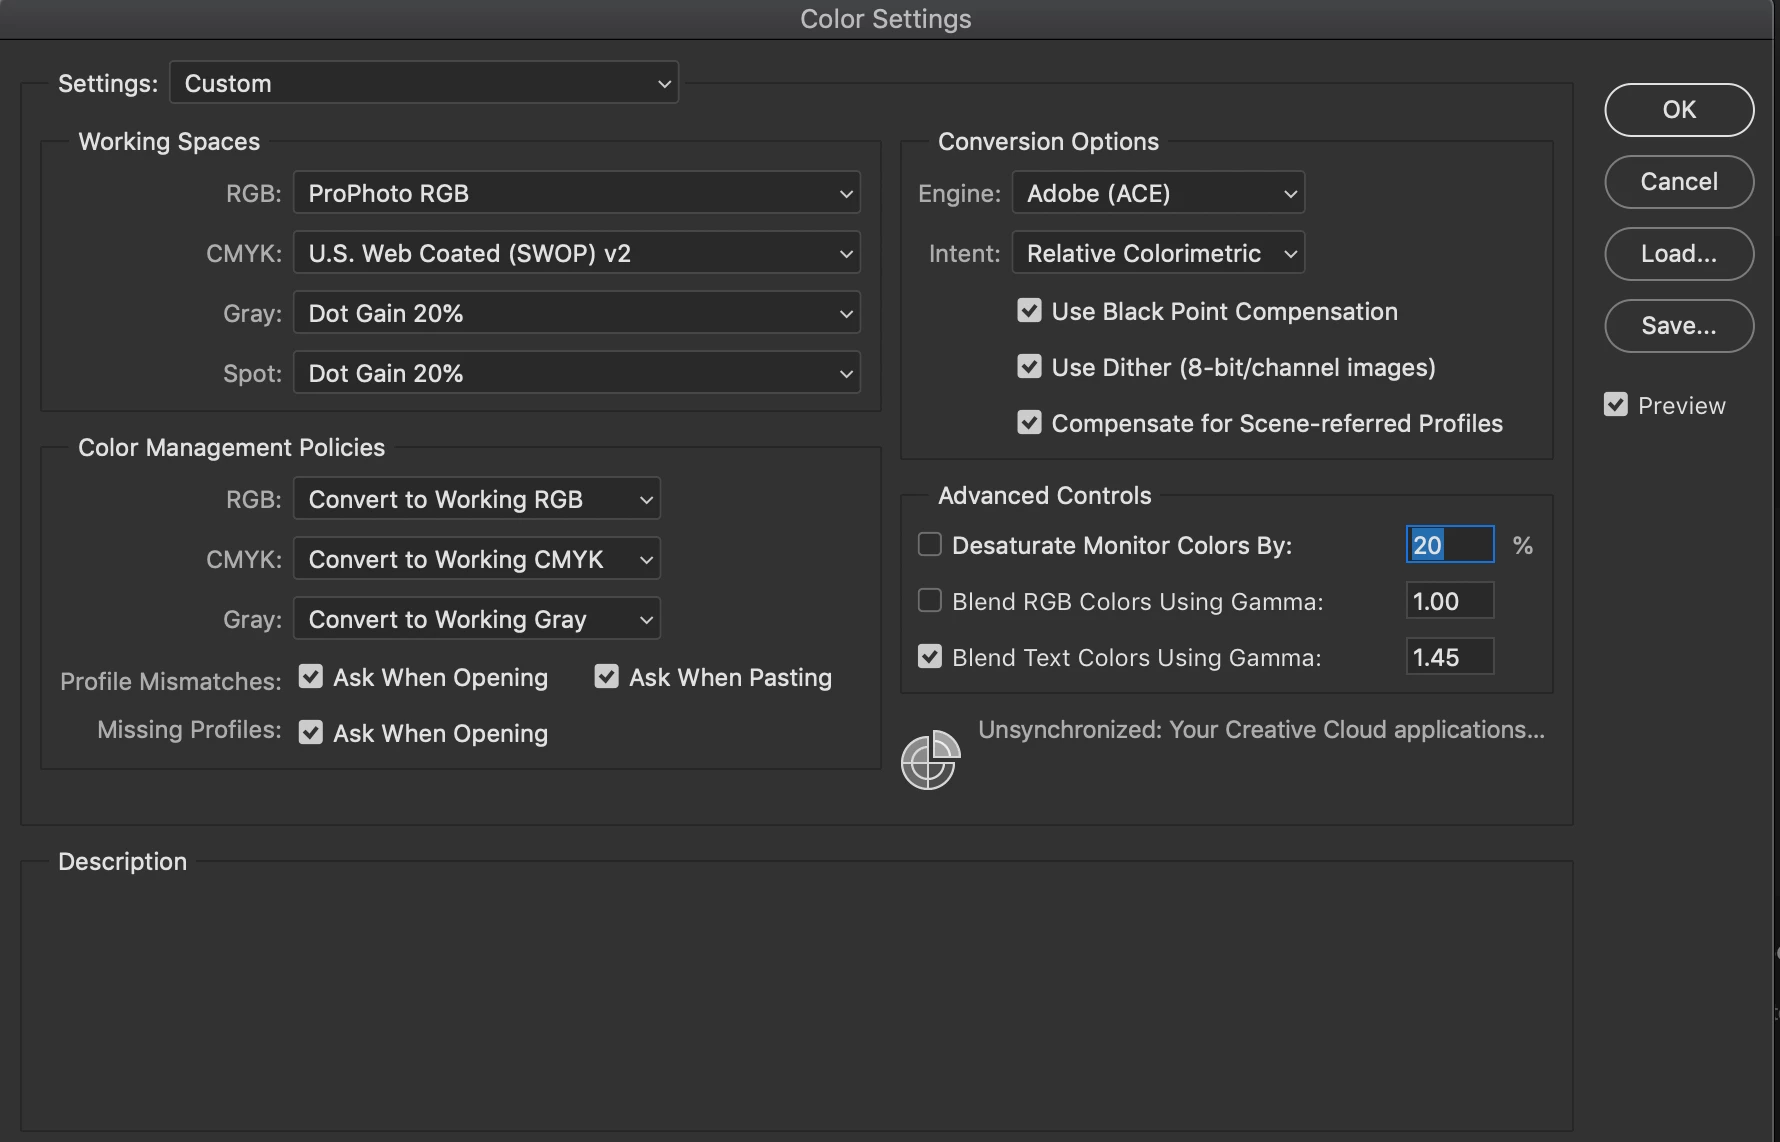Enable Blend RGB Colors Using Gamma
This screenshot has height=1142, width=1780.
tap(930, 601)
